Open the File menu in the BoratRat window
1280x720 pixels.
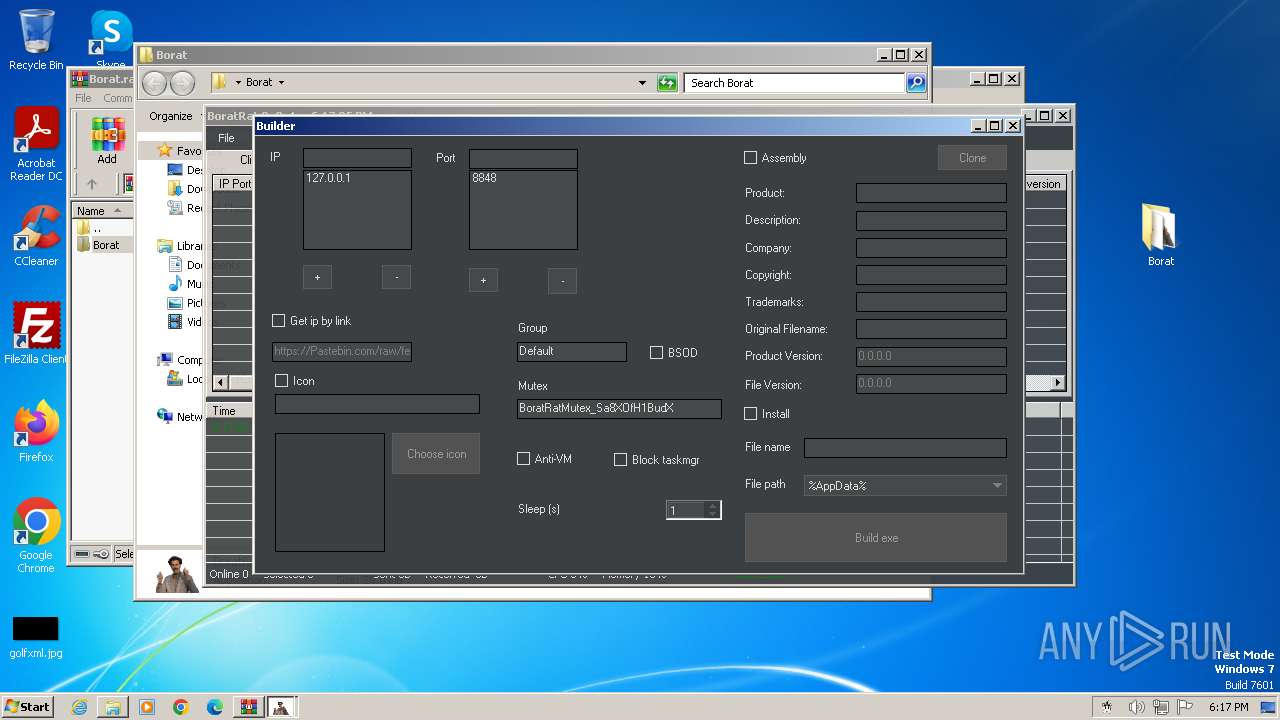click(x=227, y=138)
